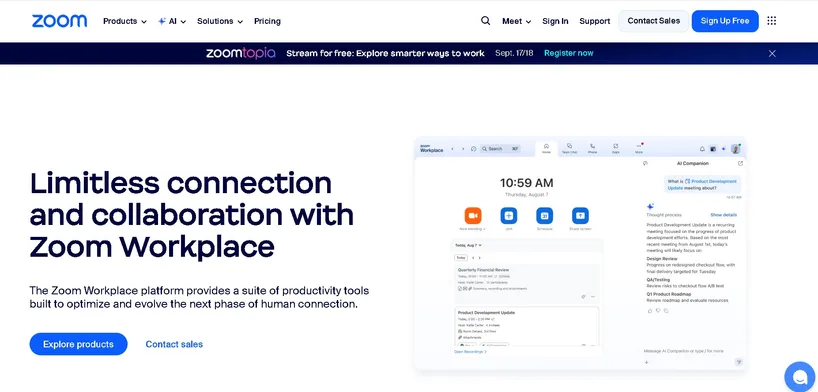Click the notification bell in Workplace mockup
The width and height of the screenshot is (818, 392).
point(702,149)
